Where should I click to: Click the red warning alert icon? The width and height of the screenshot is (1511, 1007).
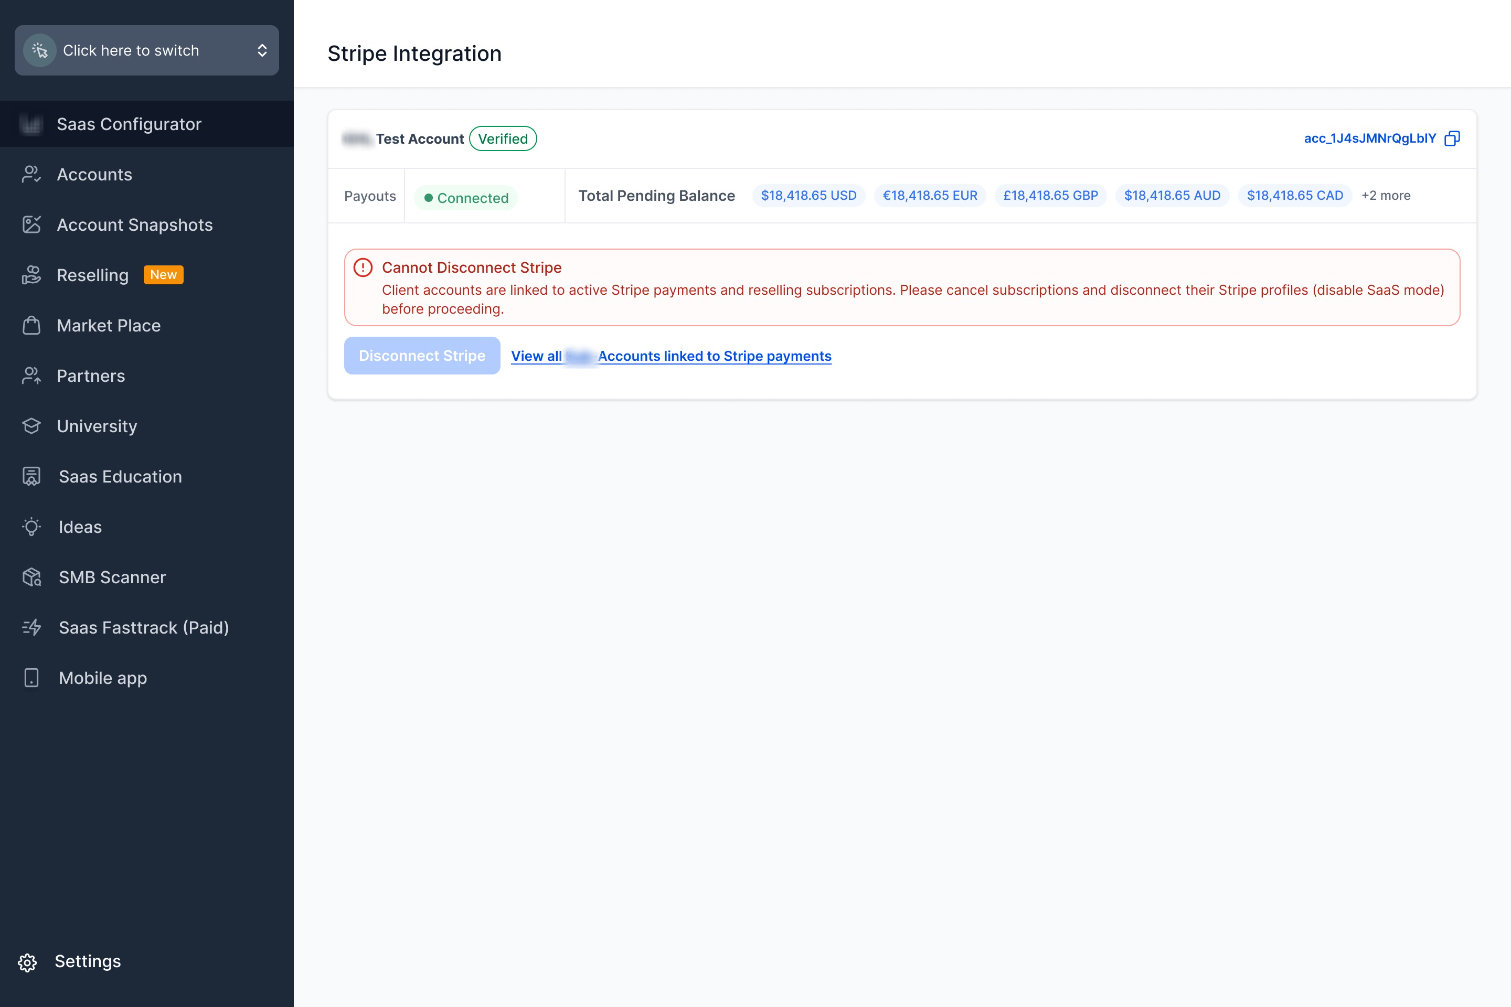pos(363,268)
